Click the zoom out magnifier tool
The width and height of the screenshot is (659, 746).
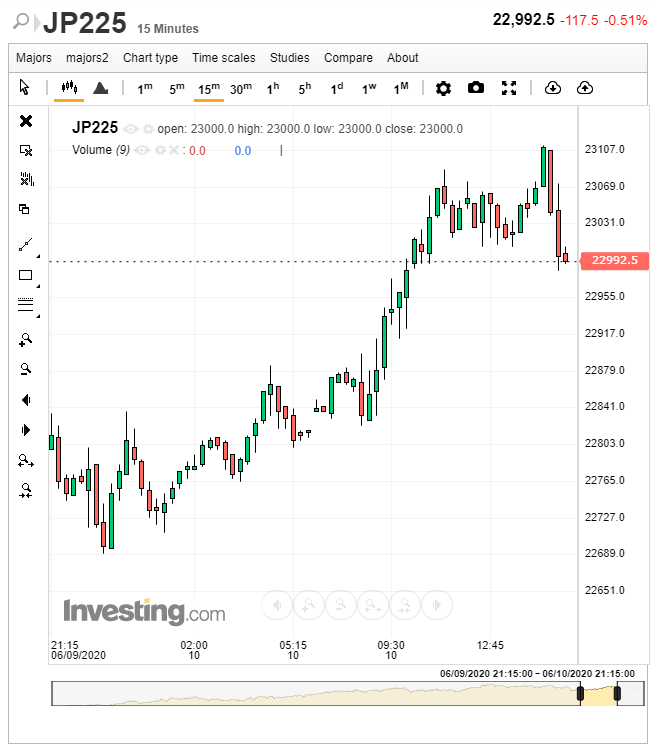(x=26, y=369)
